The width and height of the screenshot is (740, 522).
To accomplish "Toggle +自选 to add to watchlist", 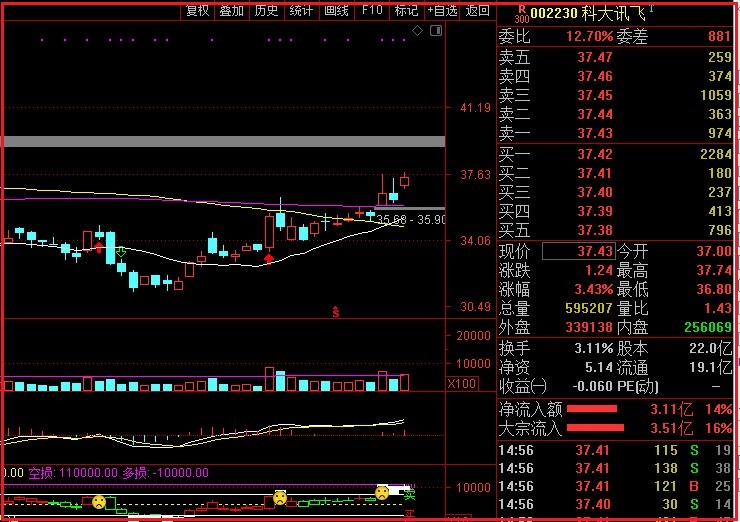I will 442,10.
